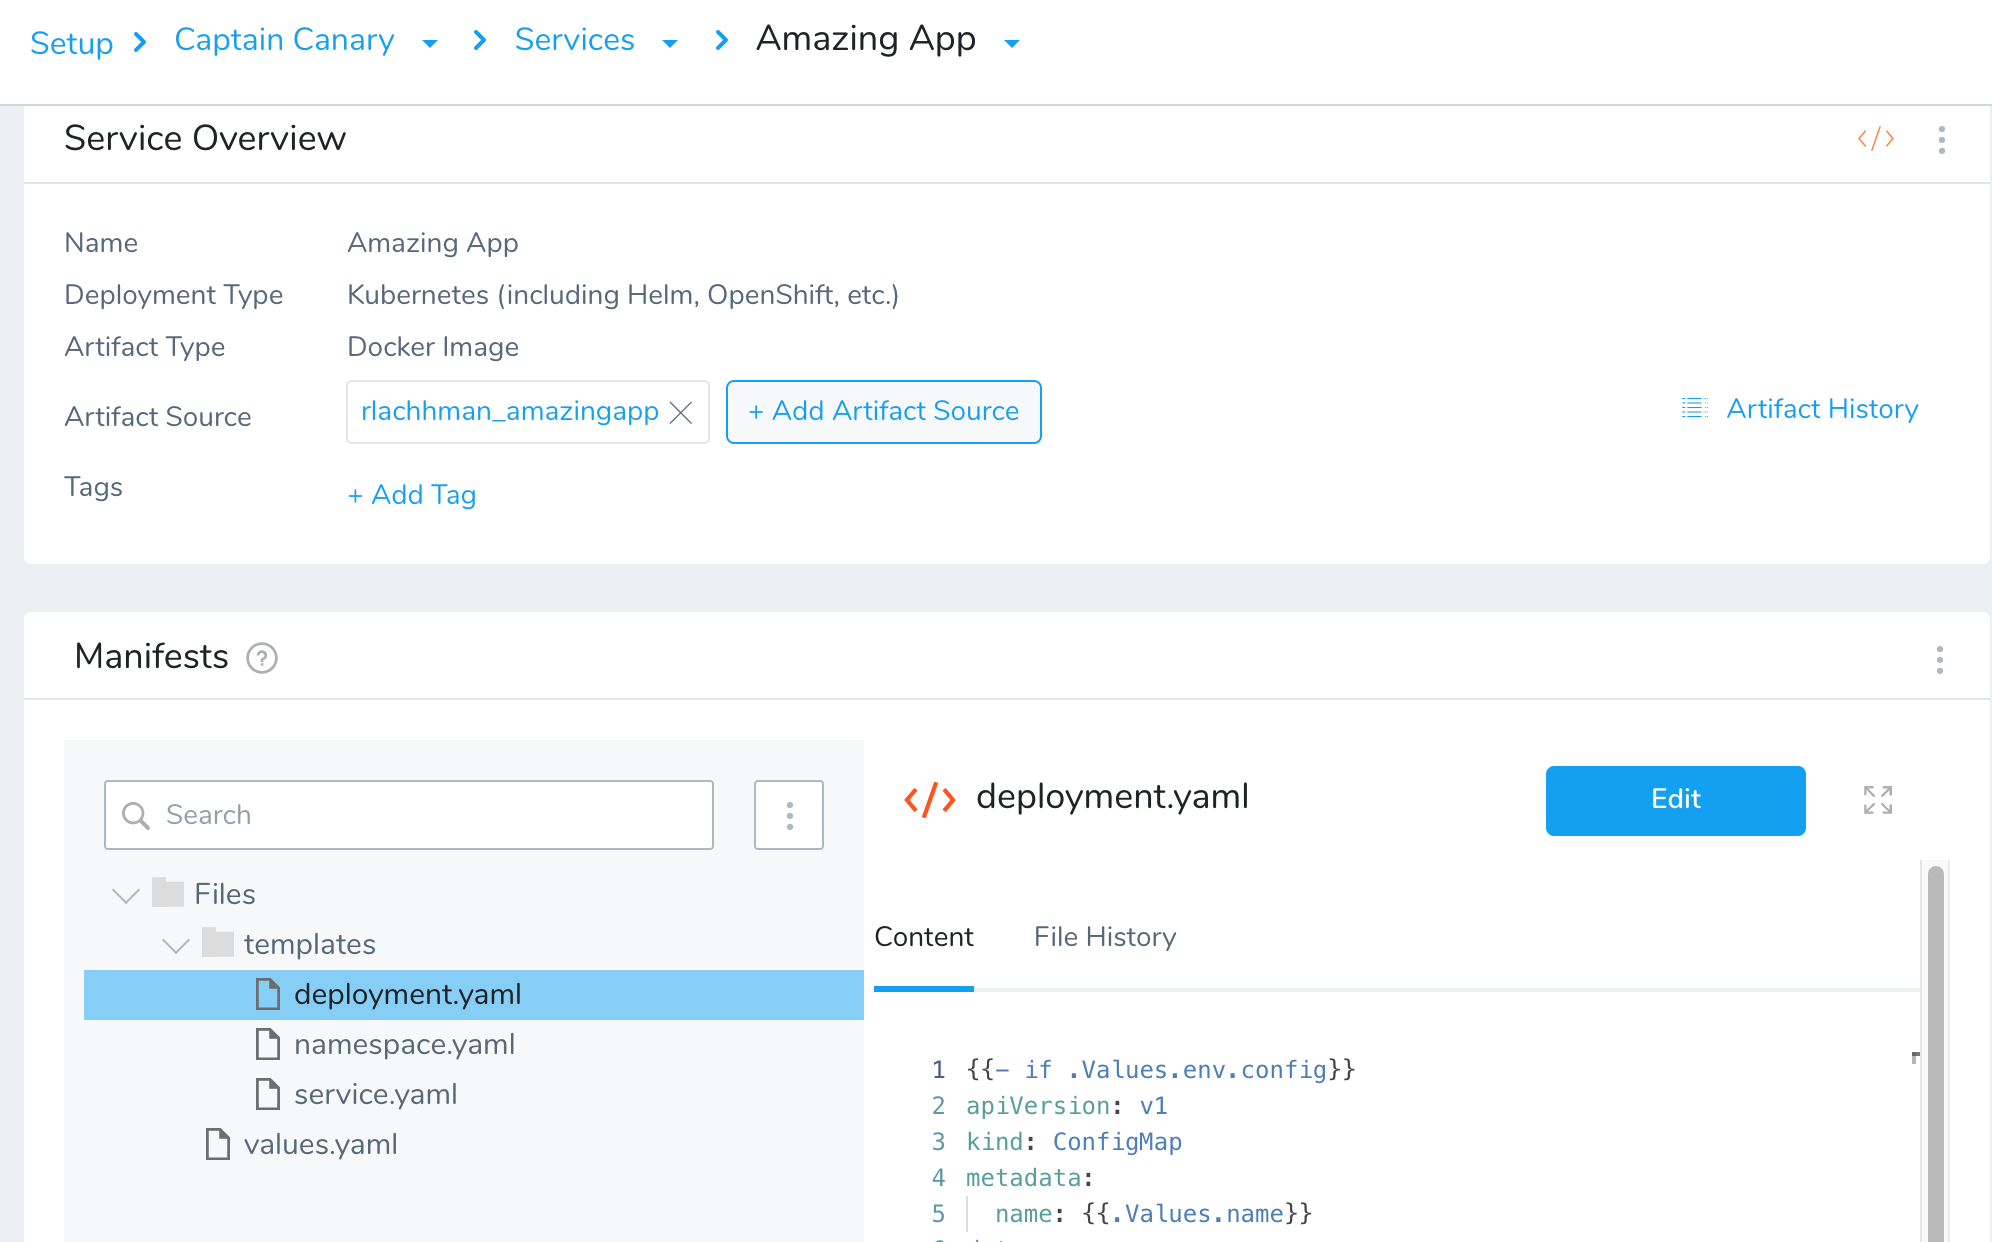1992x1242 pixels.
Task: Collapse the Files folder
Action: 126,894
